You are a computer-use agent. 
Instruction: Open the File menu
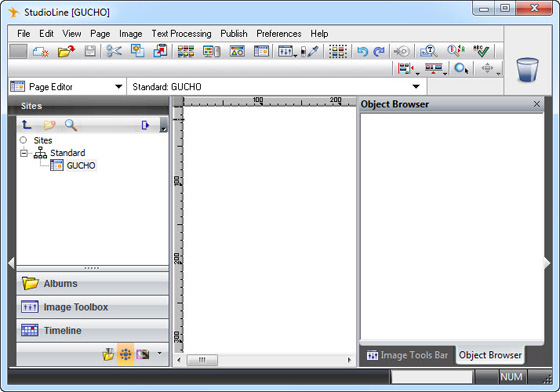(24, 34)
